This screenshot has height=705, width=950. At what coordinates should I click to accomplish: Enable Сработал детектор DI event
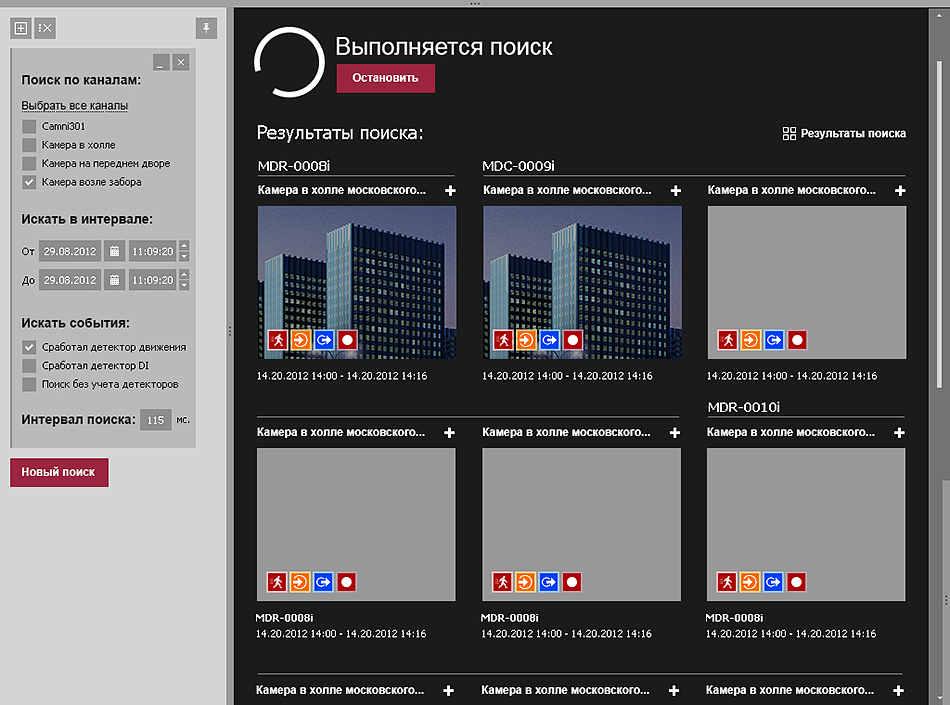click(x=29, y=366)
